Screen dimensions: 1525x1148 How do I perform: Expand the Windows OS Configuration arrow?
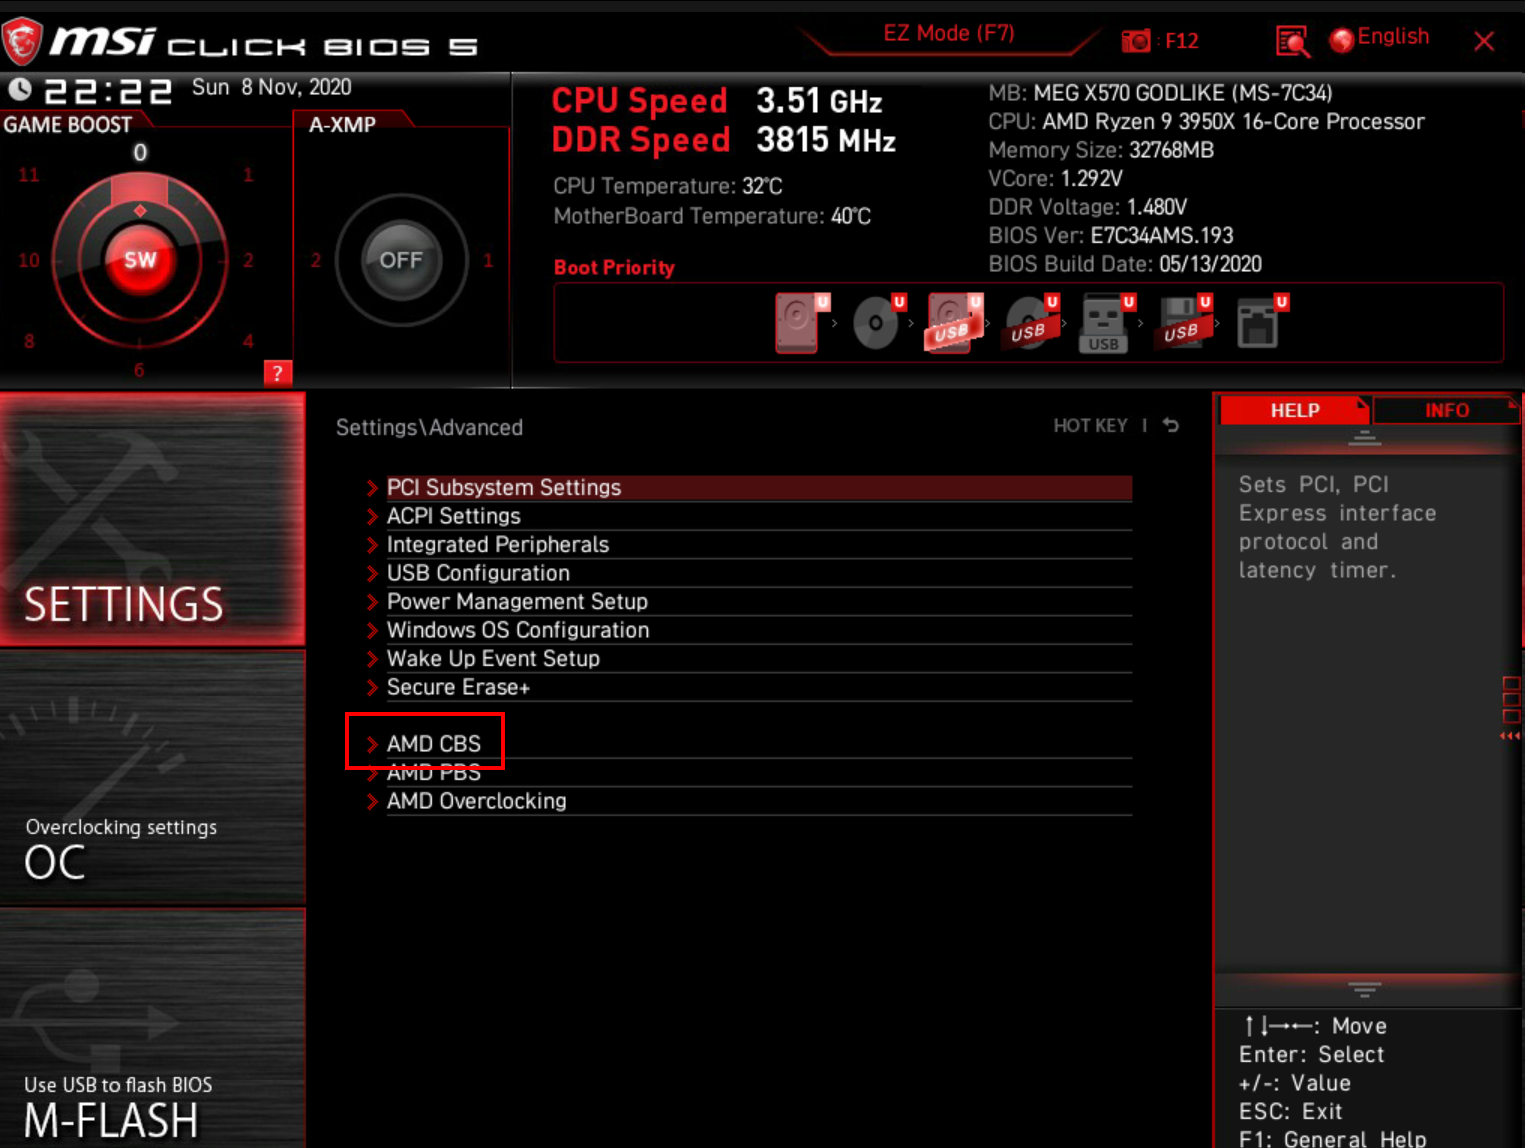click(x=372, y=630)
